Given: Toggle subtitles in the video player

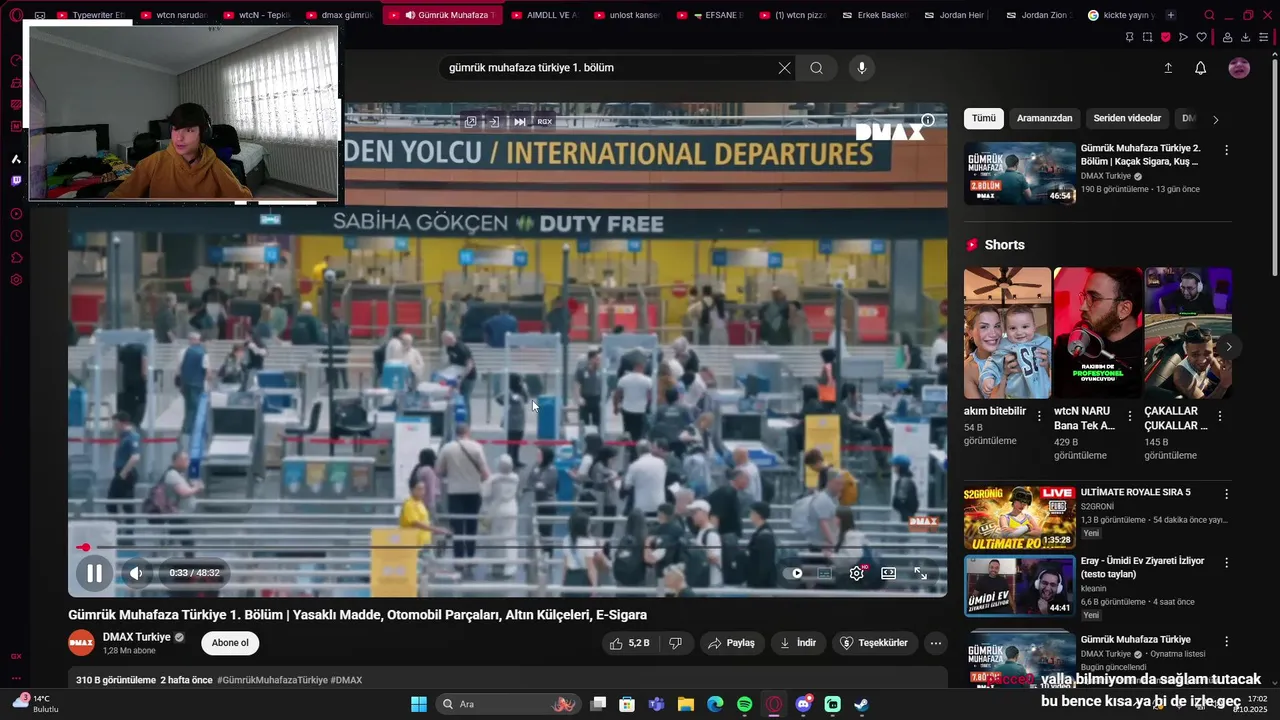Looking at the screenshot, I should click(825, 573).
